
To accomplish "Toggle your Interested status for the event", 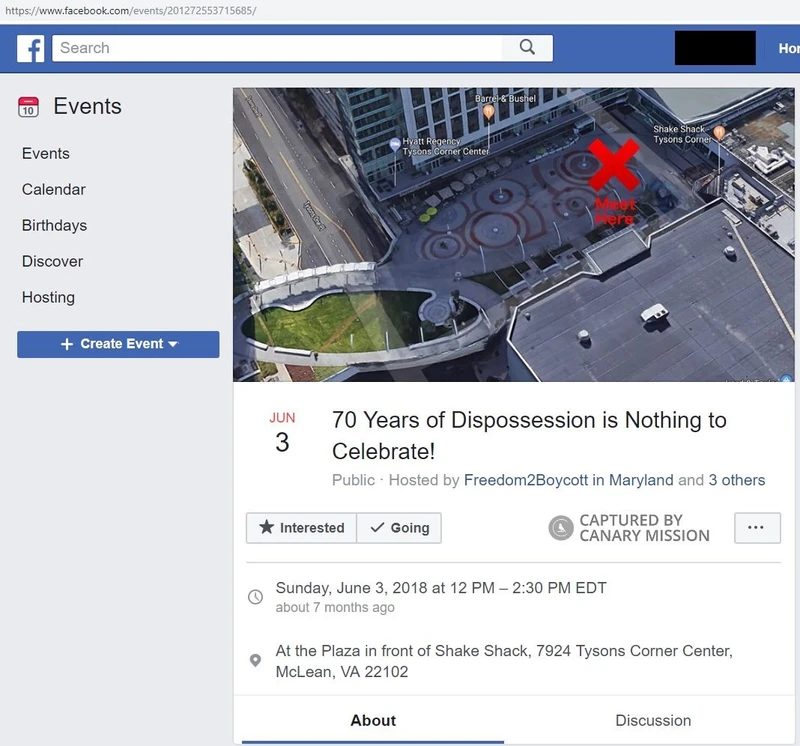I will click(300, 528).
